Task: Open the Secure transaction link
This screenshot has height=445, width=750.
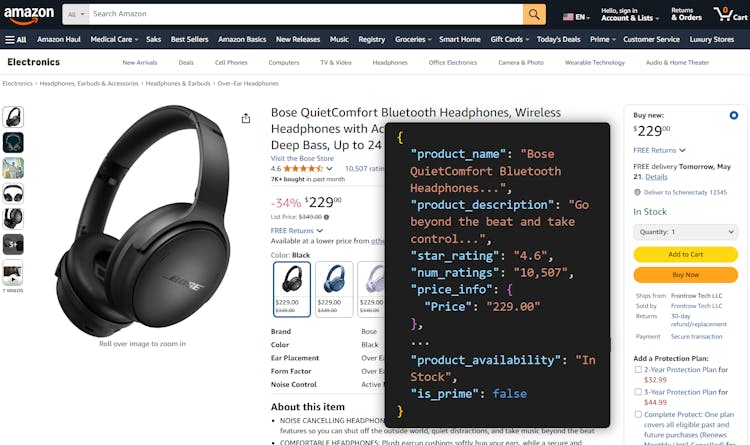Action: (696, 337)
